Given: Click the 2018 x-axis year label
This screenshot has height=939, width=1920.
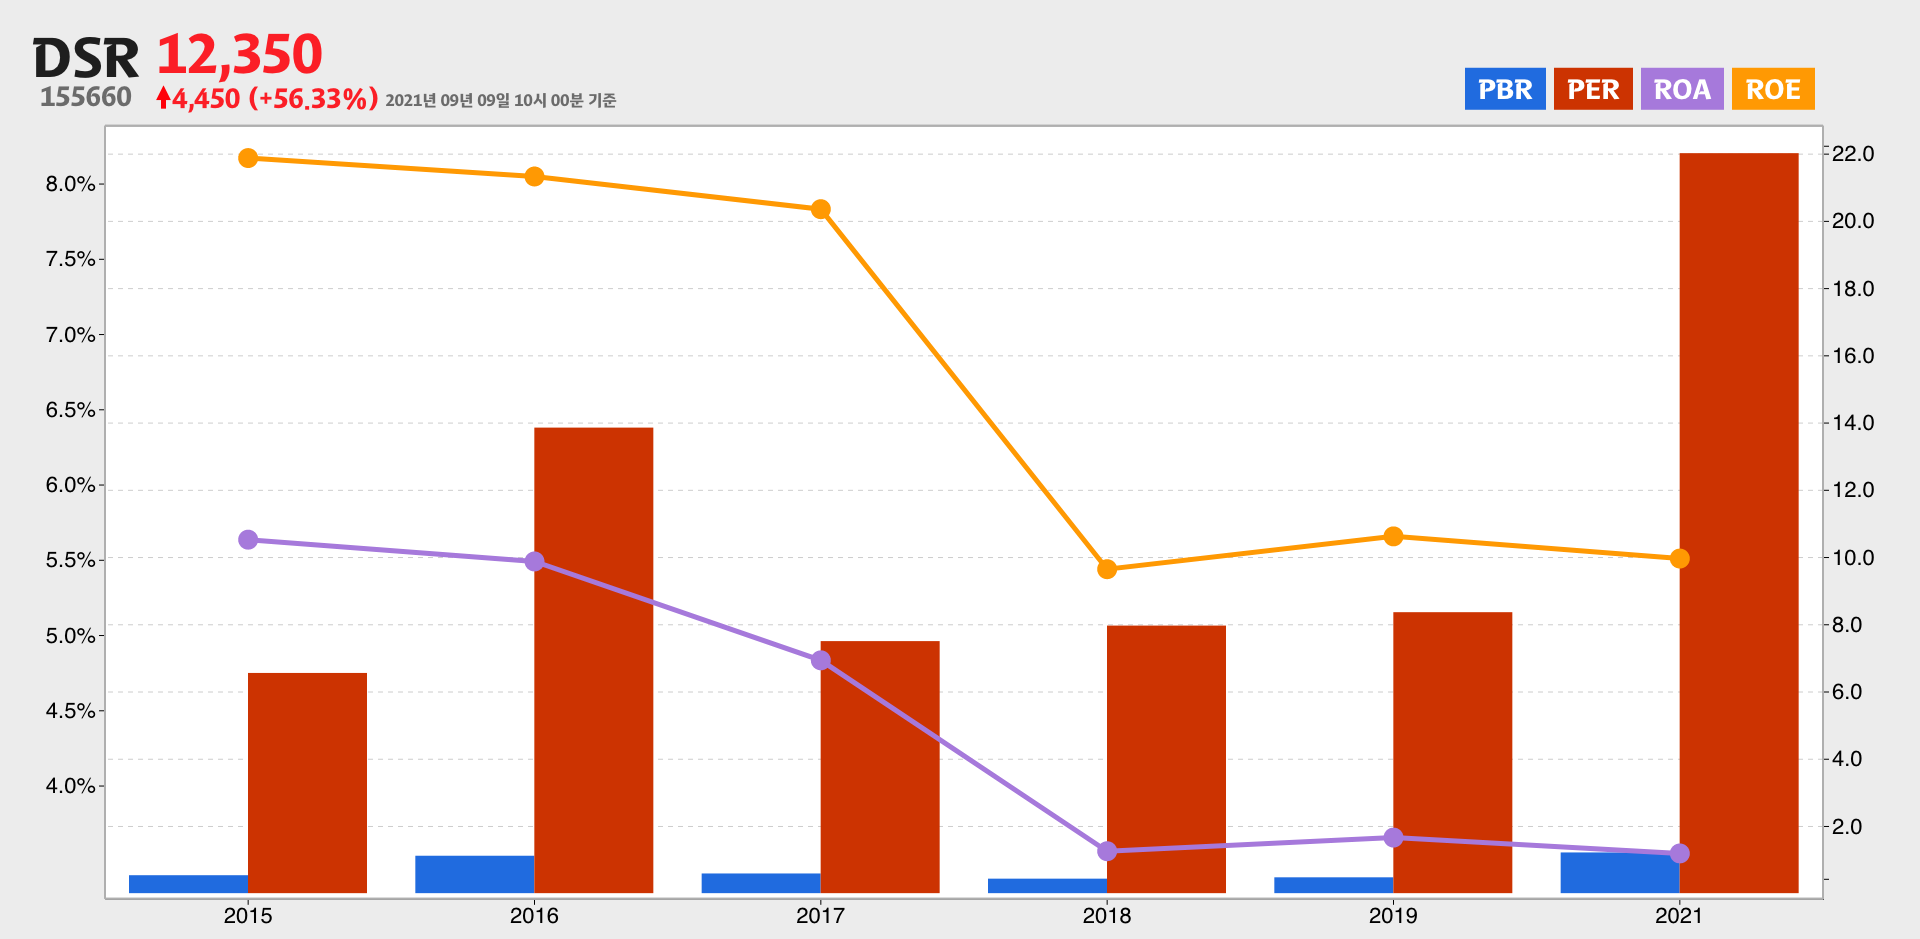Looking at the screenshot, I should pos(1107,915).
